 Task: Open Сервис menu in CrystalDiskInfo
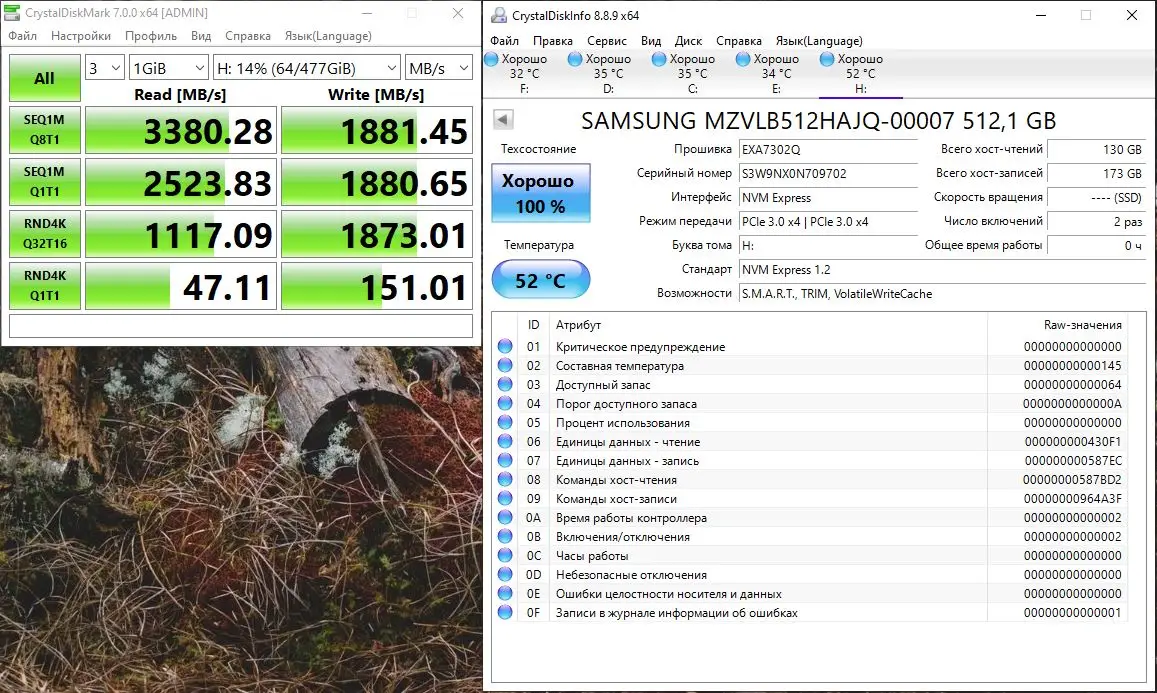click(x=607, y=41)
